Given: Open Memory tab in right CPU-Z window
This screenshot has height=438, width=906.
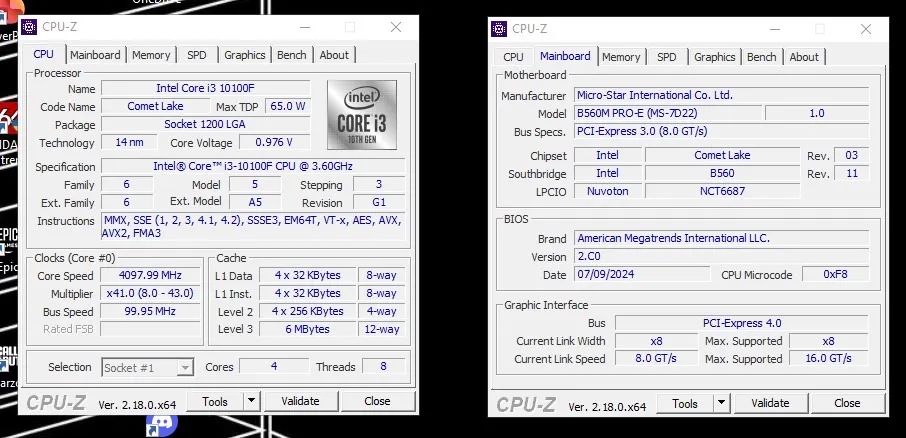Looking at the screenshot, I should pyautogui.click(x=621, y=57).
